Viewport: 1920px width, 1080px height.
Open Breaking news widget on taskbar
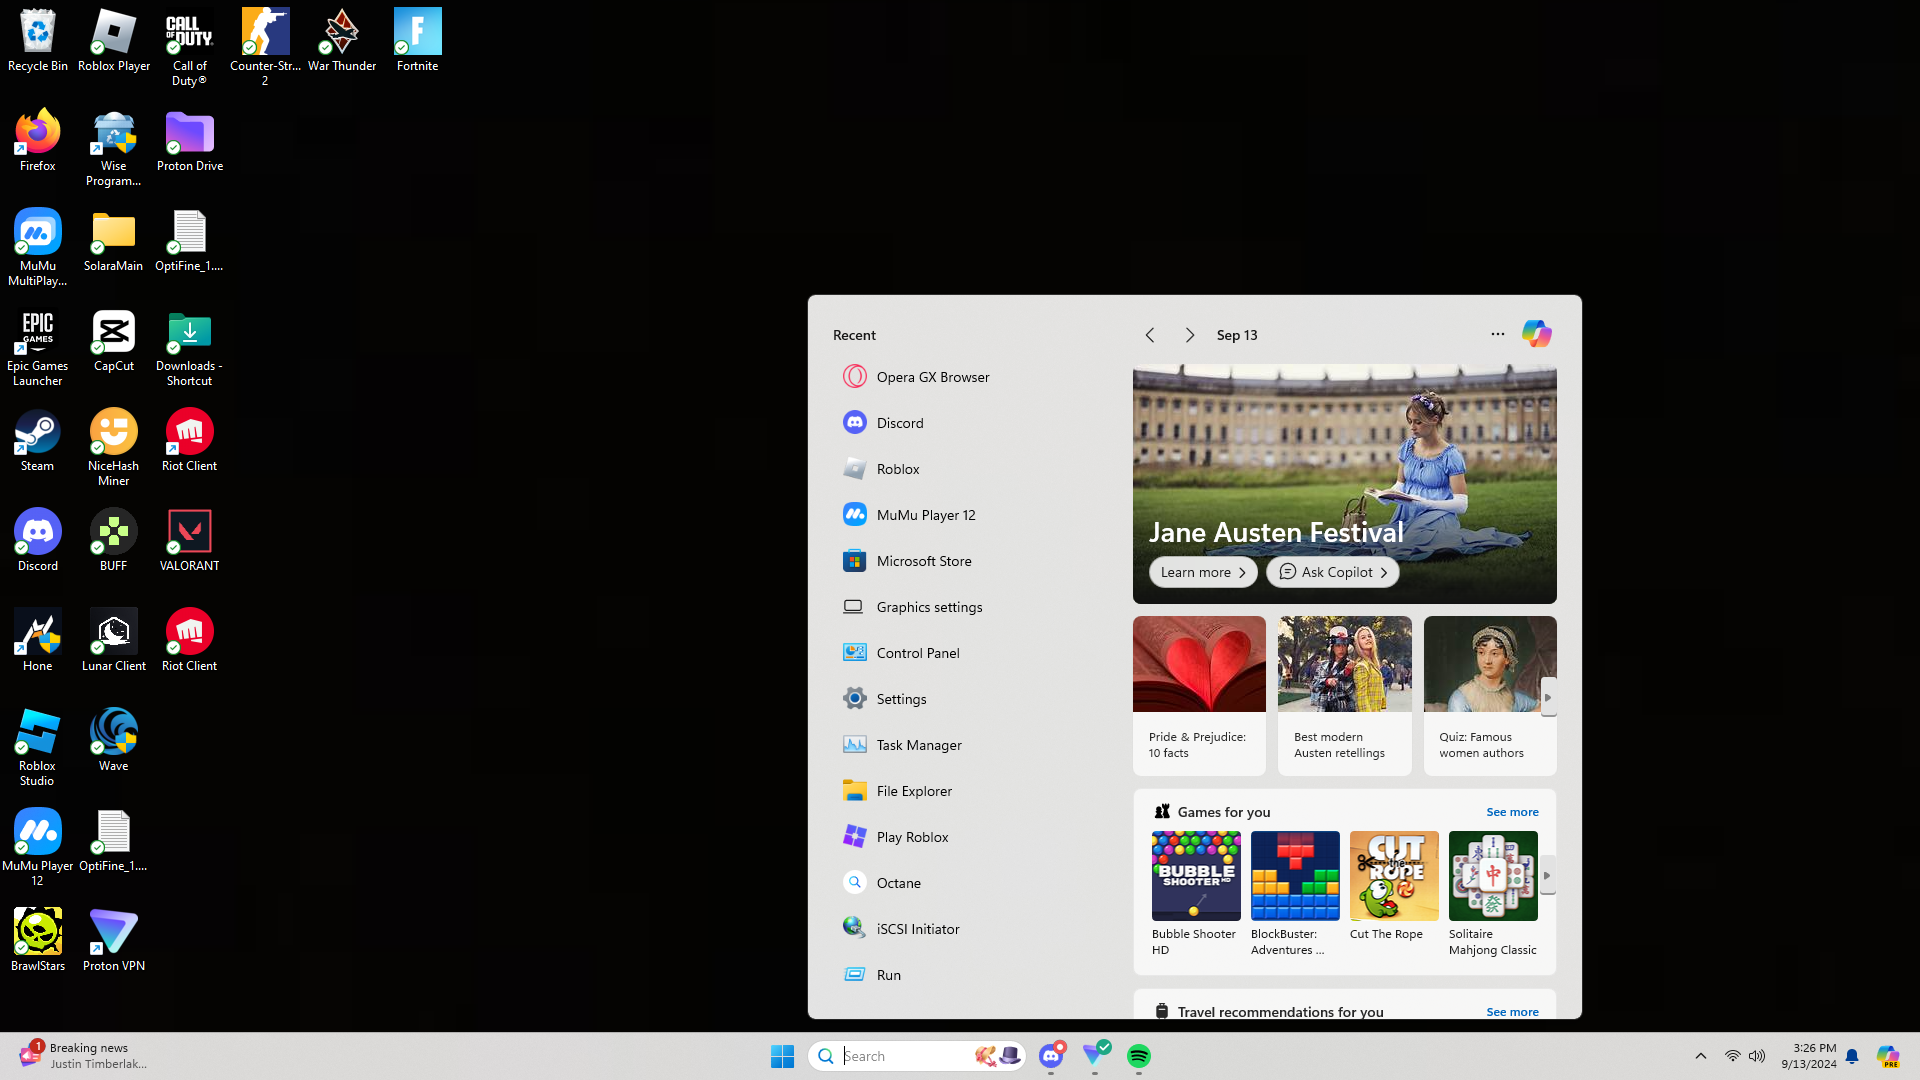[x=84, y=1056]
